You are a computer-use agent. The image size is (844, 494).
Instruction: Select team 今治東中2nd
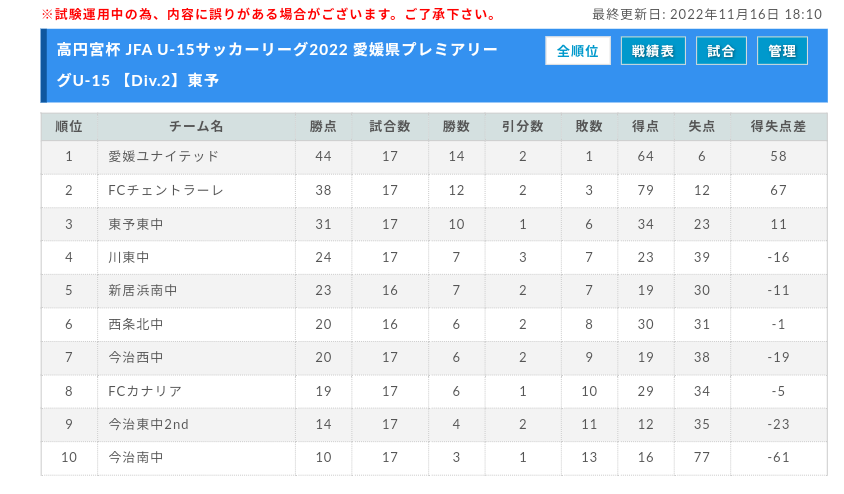pos(148,424)
